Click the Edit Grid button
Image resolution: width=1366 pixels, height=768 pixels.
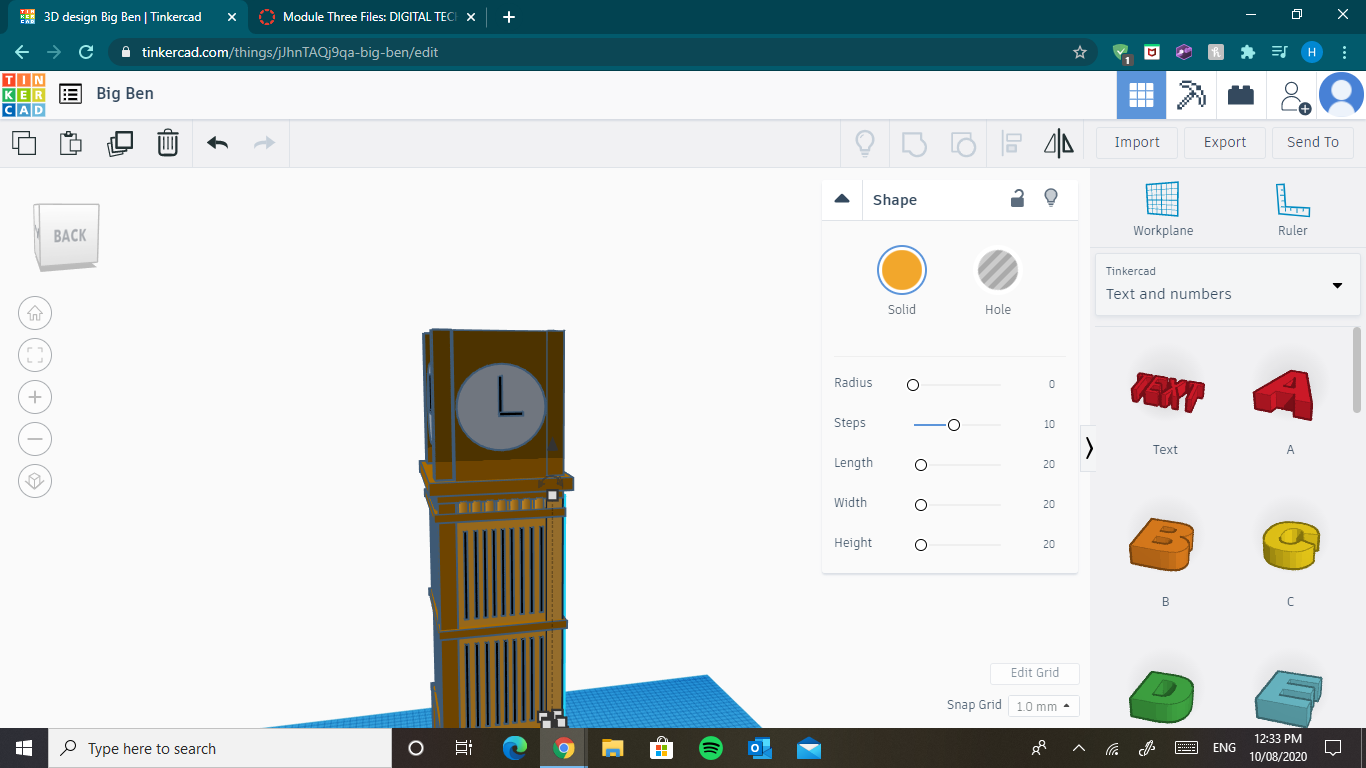1035,673
